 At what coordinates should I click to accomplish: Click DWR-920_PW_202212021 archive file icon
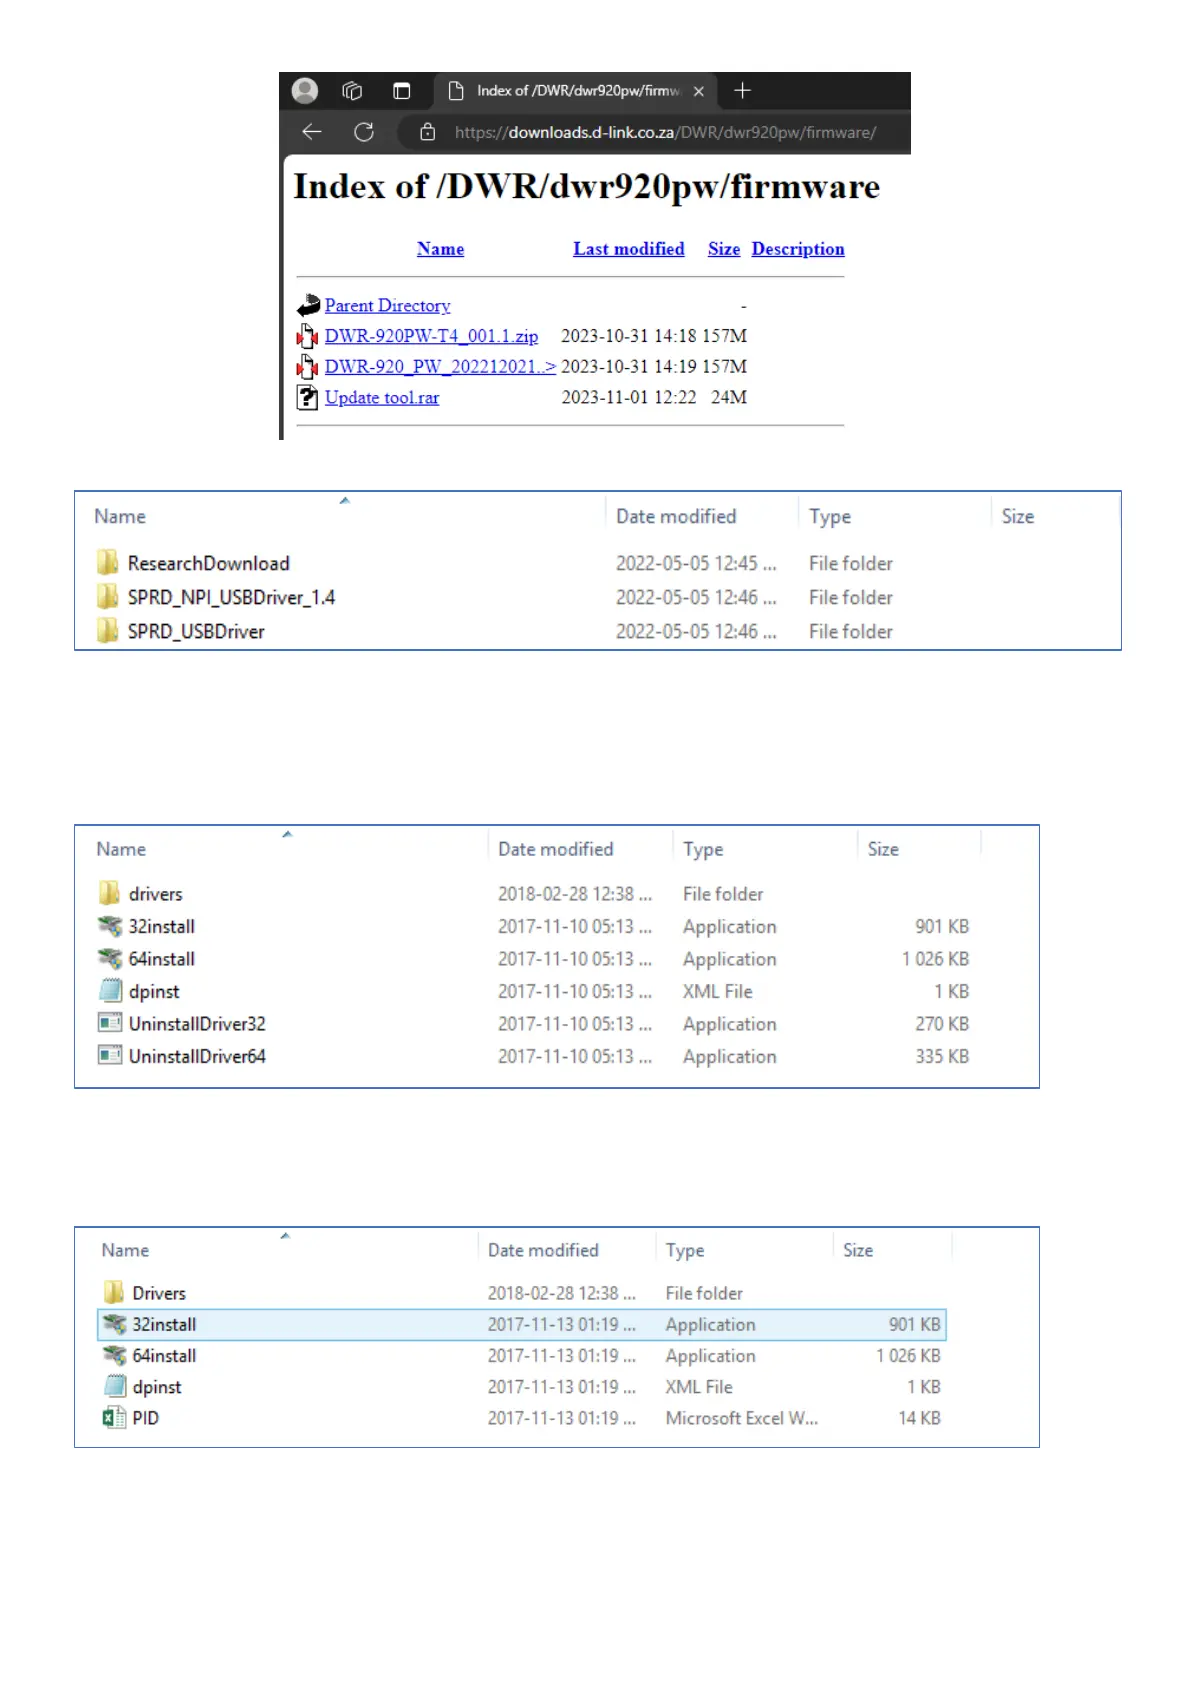click(x=308, y=367)
